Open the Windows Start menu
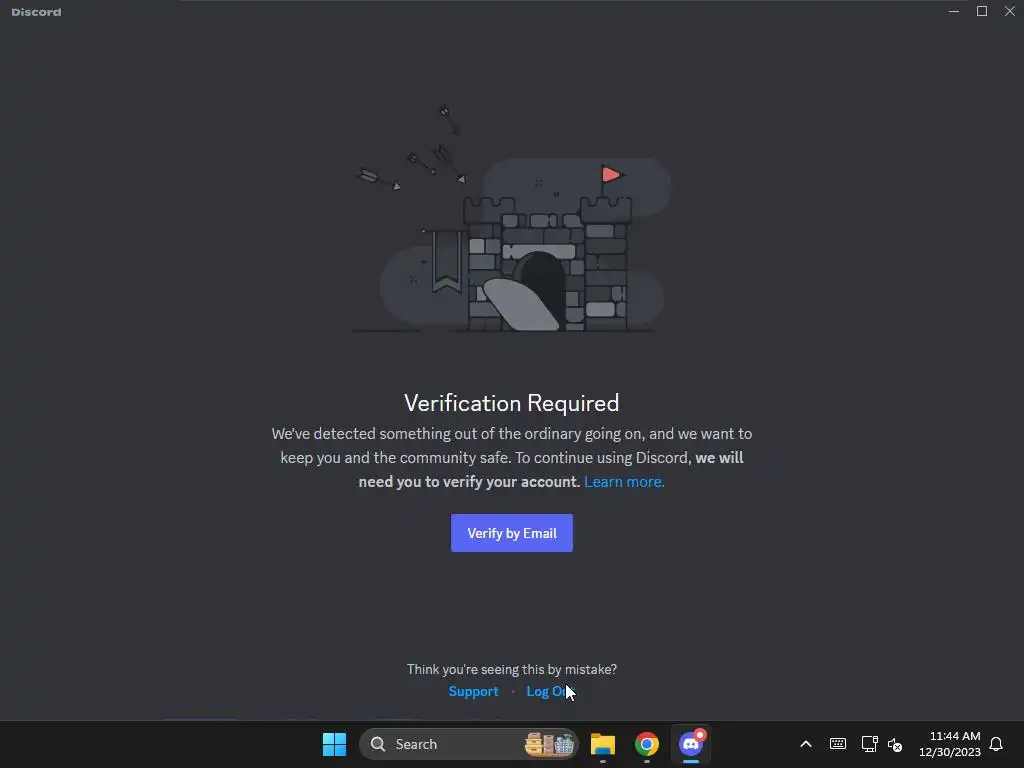This screenshot has height=768, width=1024. pos(334,744)
